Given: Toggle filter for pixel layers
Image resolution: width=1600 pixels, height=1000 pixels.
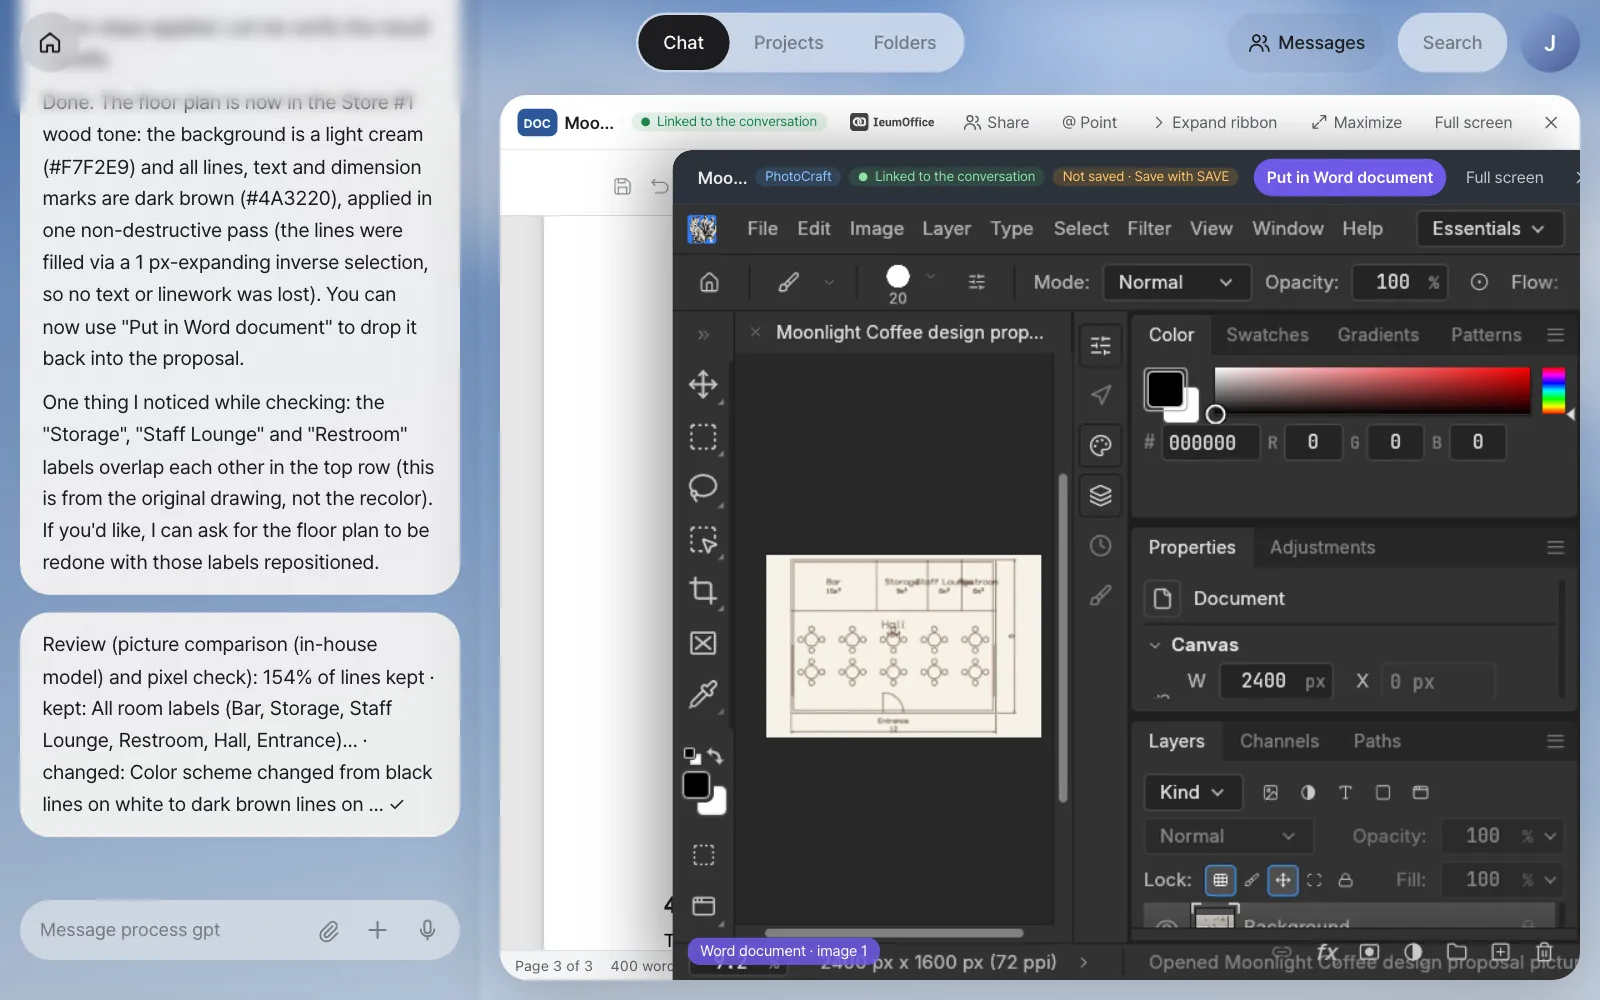Looking at the screenshot, I should point(1270,792).
